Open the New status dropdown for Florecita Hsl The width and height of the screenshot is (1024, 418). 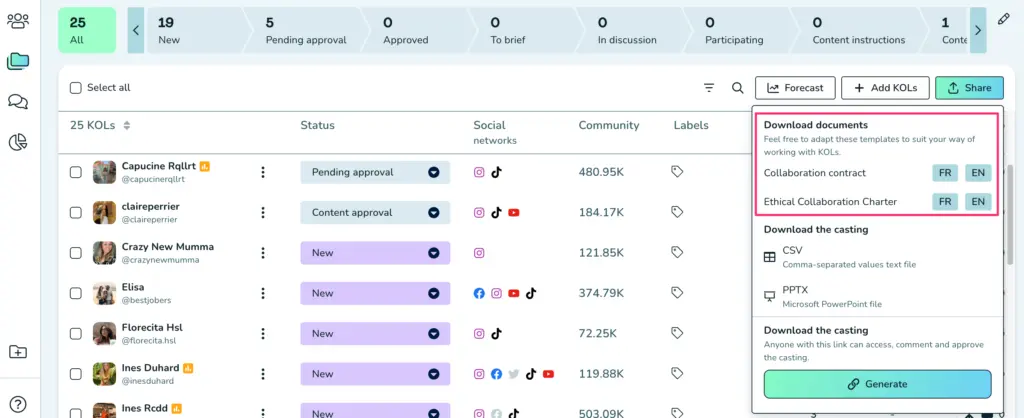pos(375,334)
